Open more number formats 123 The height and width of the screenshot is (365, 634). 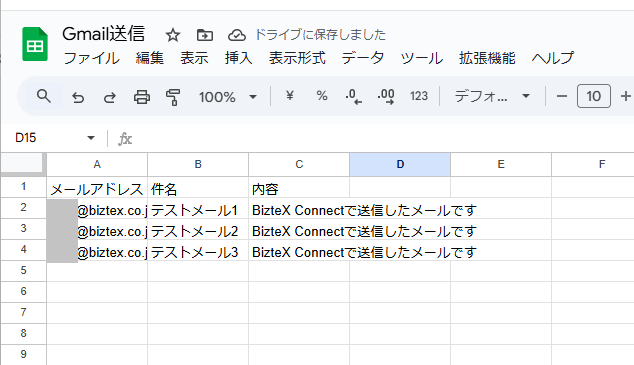418,96
